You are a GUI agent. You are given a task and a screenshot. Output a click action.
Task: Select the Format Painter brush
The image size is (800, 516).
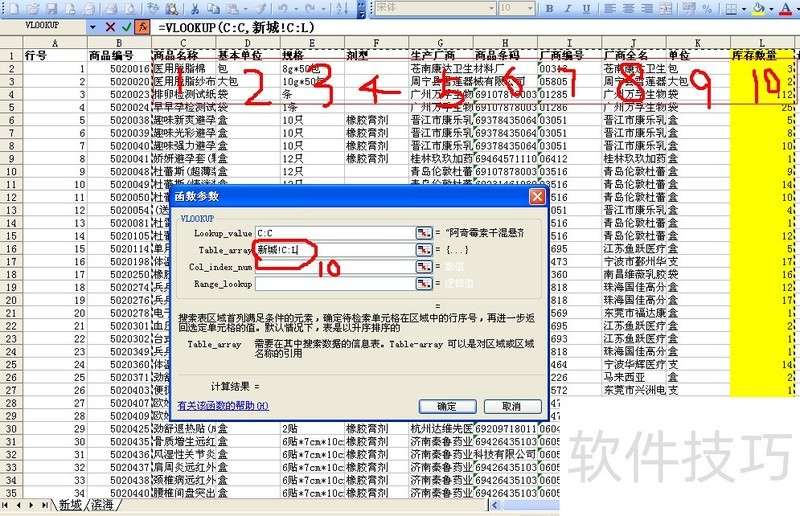pyautogui.click(x=260, y=9)
